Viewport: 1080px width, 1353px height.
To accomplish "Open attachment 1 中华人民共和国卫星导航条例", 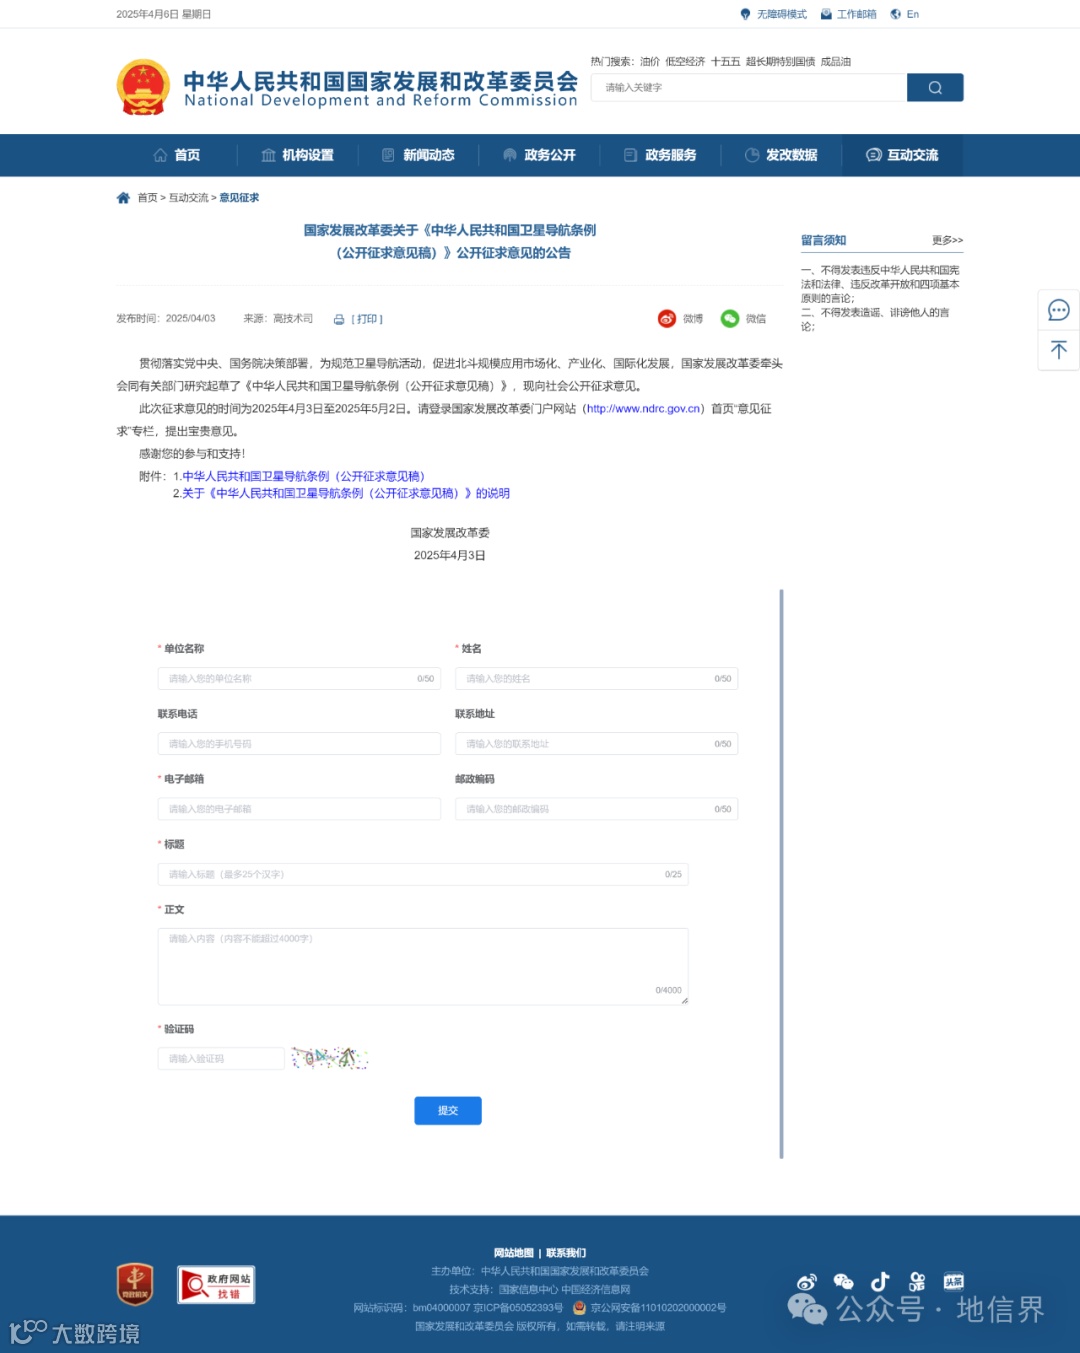I will (x=304, y=476).
